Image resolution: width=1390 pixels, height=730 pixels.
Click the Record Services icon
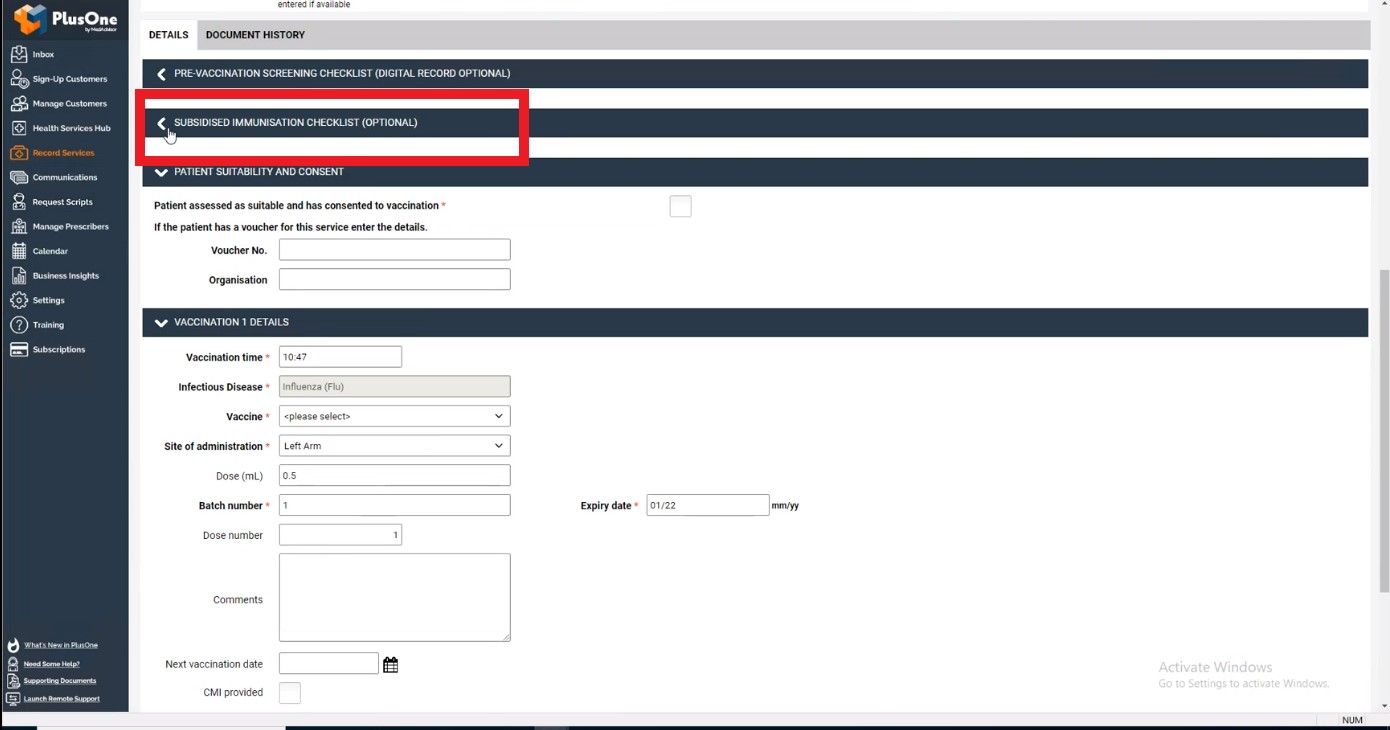pos(19,153)
